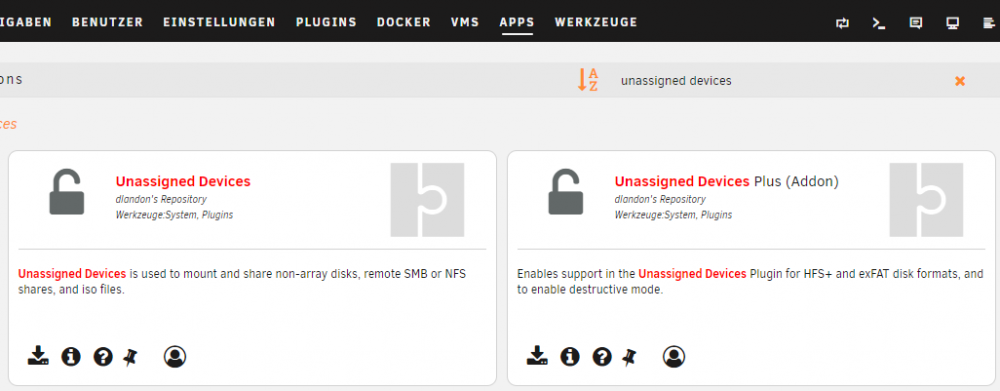View author profile for Unassigned Devices Plus

(x=673, y=356)
